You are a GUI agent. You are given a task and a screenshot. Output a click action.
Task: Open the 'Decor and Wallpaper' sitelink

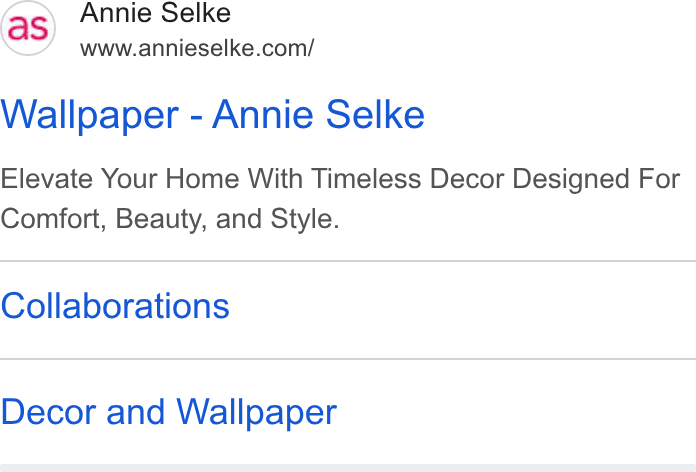(x=169, y=413)
